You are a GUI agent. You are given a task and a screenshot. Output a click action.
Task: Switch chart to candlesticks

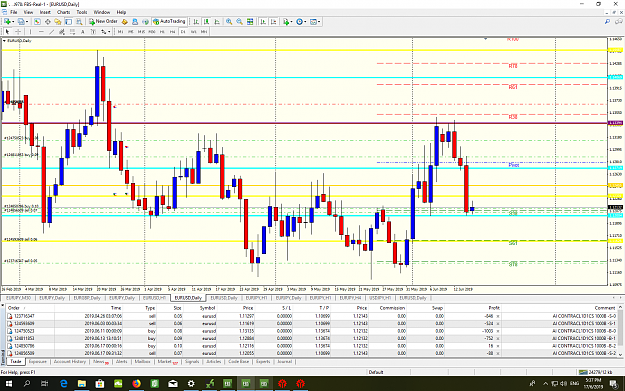[206, 22]
